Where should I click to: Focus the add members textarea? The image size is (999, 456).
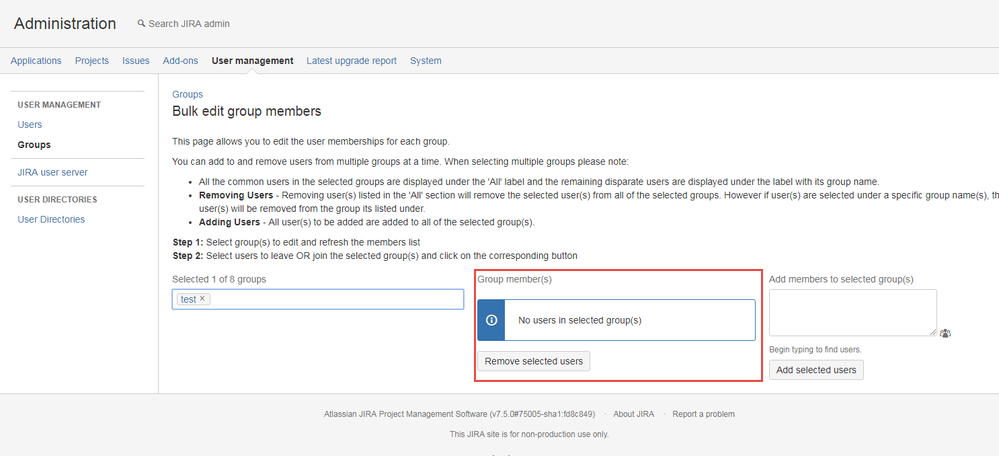853,313
